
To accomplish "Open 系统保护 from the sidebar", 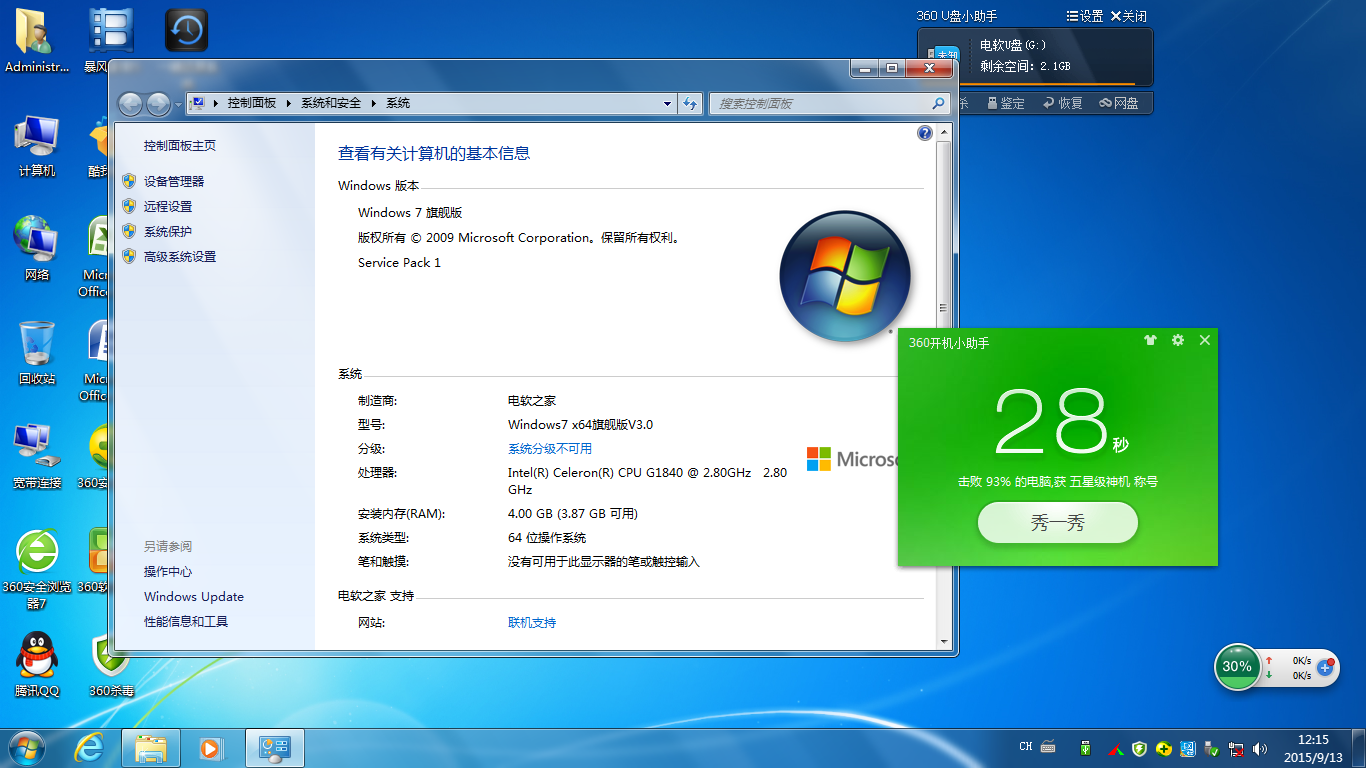I will (x=168, y=231).
